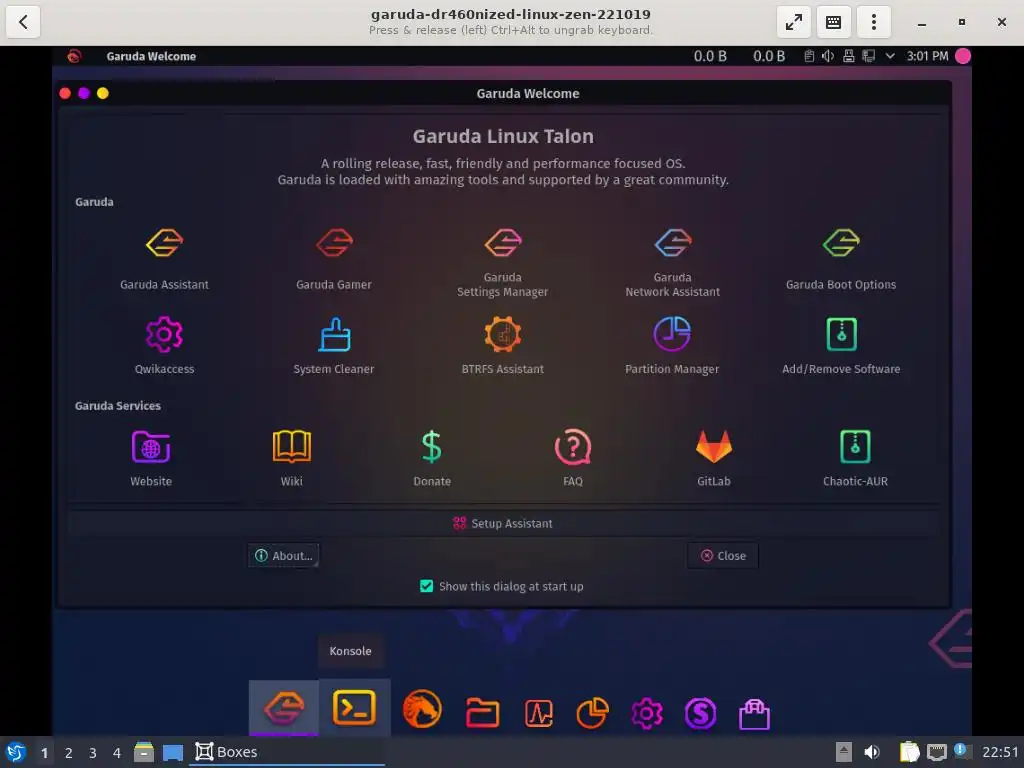1024x768 pixels.
Task: Click the Close button in Garuda Welcome
Action: click(722, 555)
